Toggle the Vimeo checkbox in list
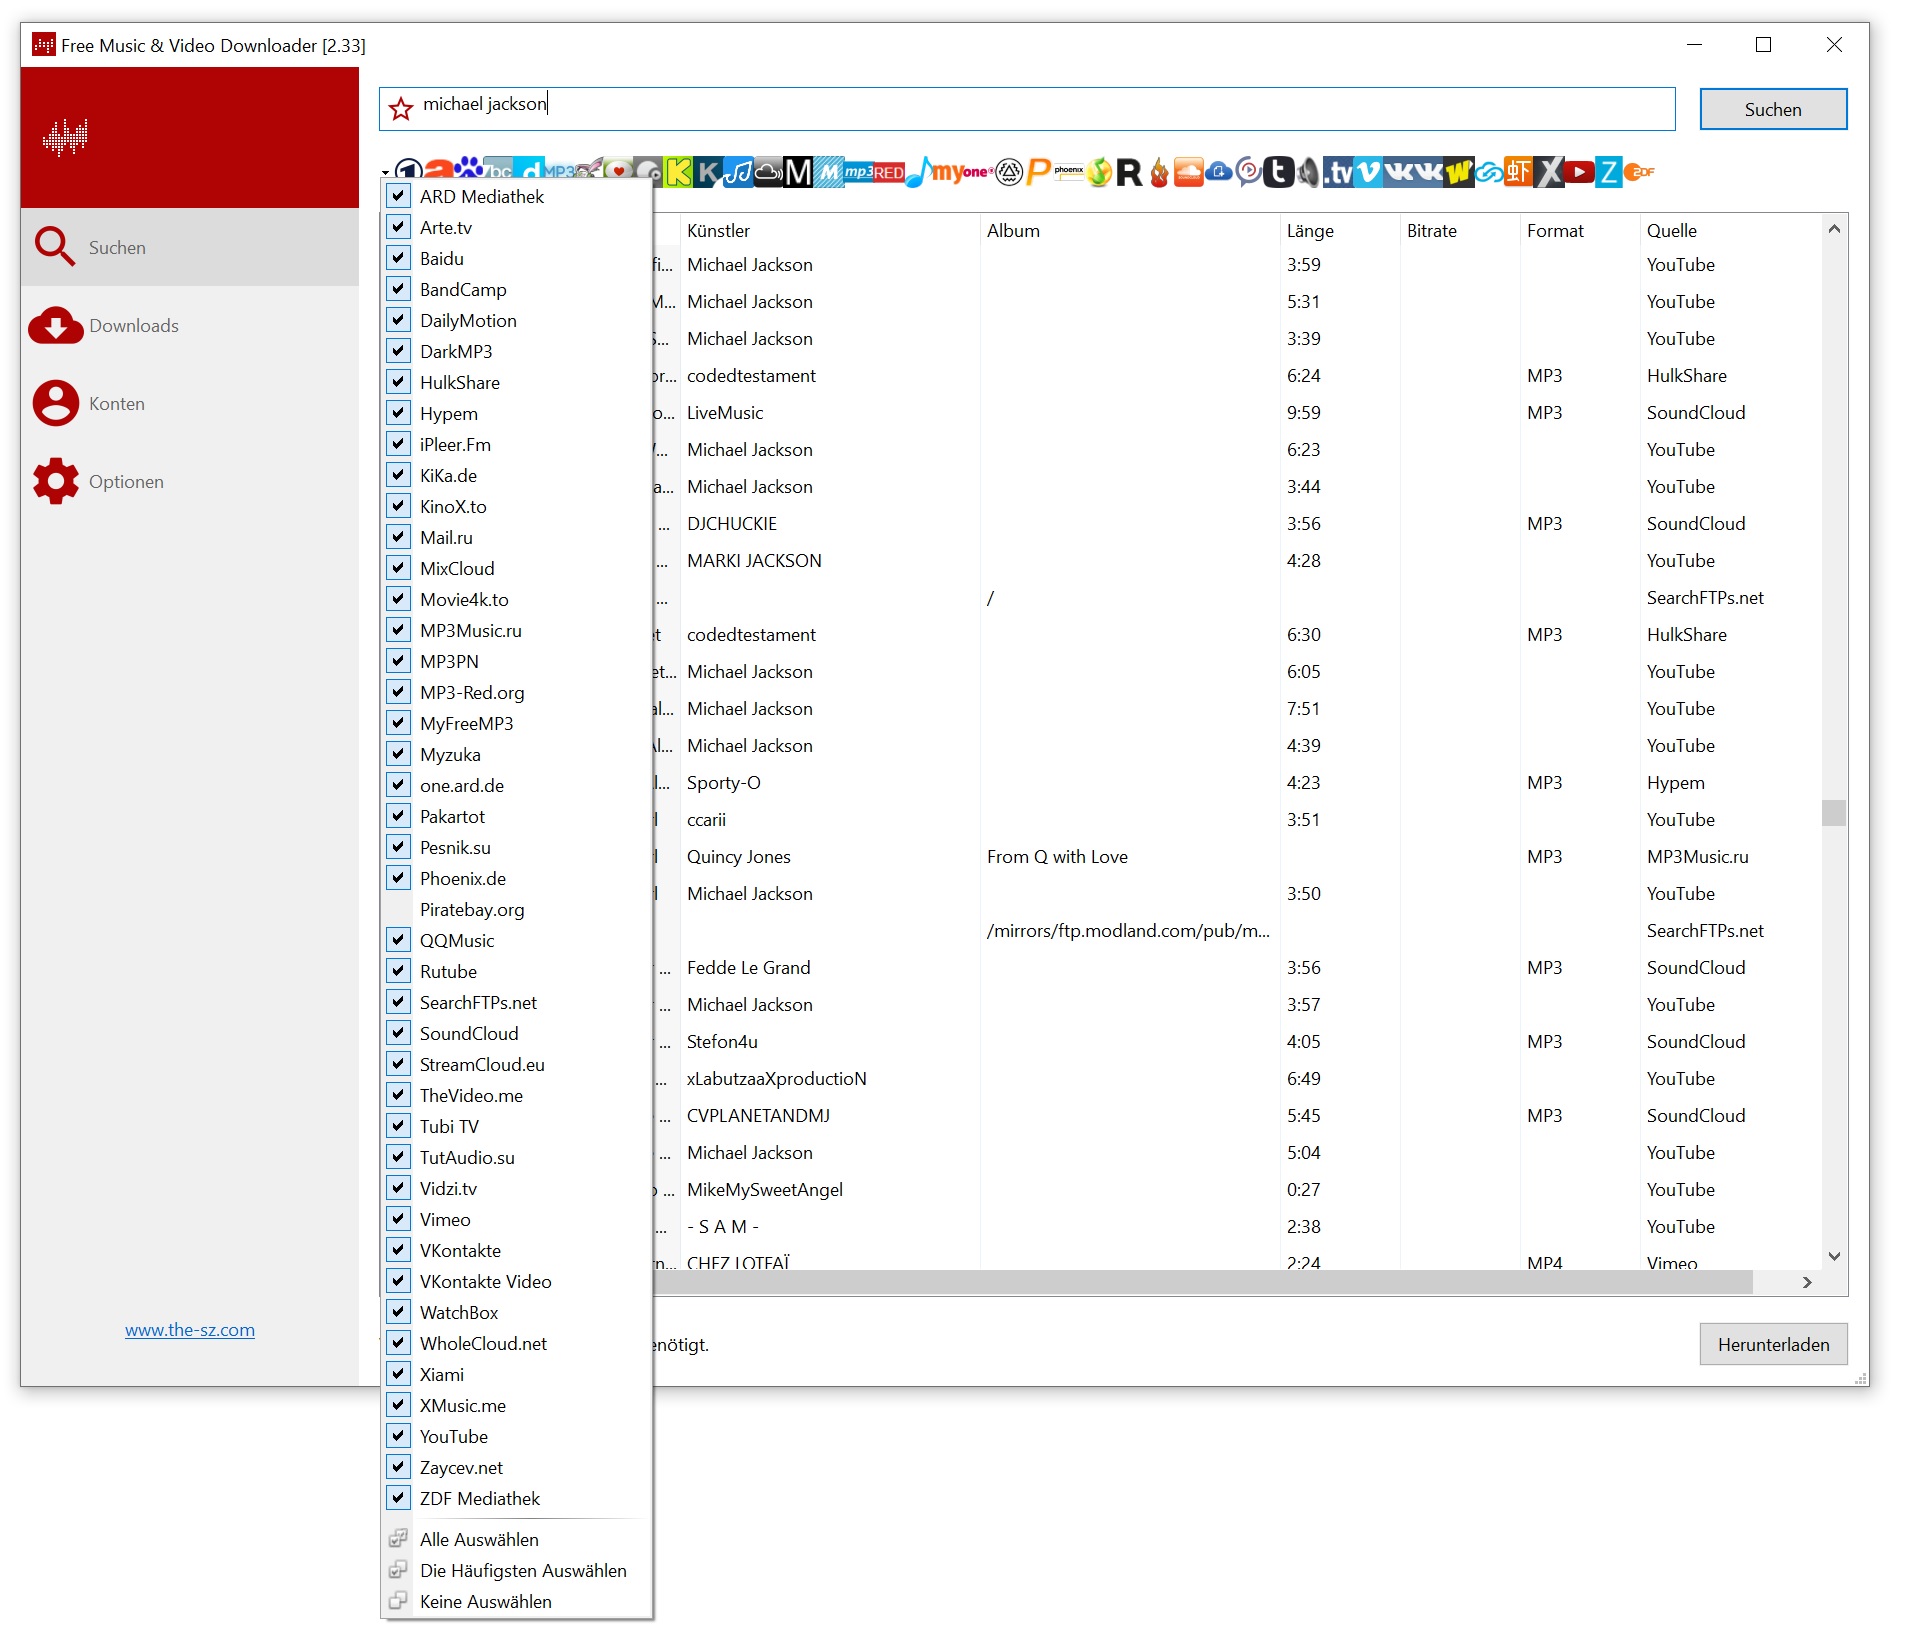This screenshot has height=1627, width=1923. click(399, 1219)
